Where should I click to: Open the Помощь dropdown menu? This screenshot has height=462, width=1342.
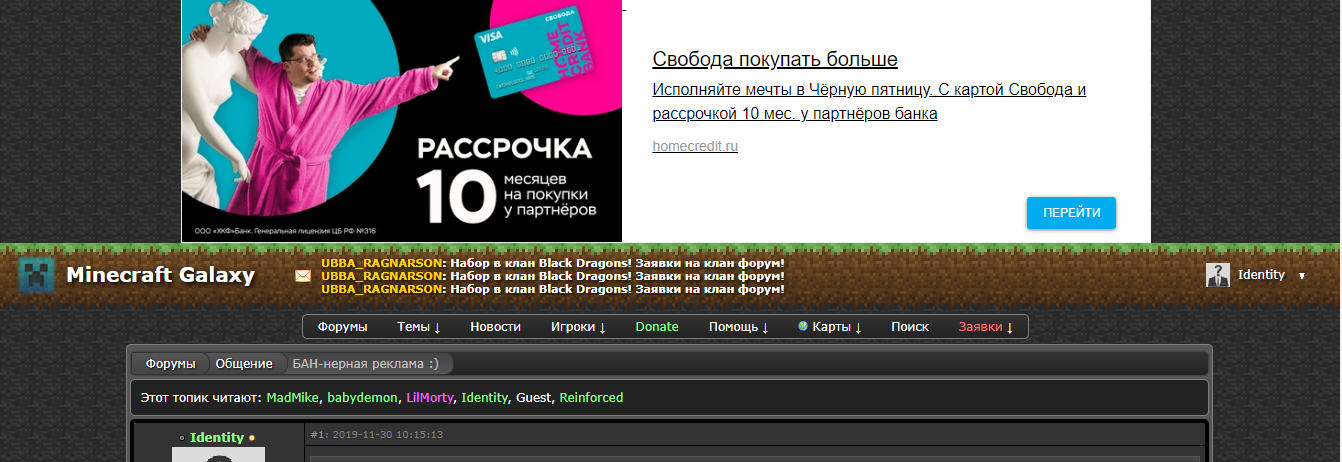[x=739, y=327]
